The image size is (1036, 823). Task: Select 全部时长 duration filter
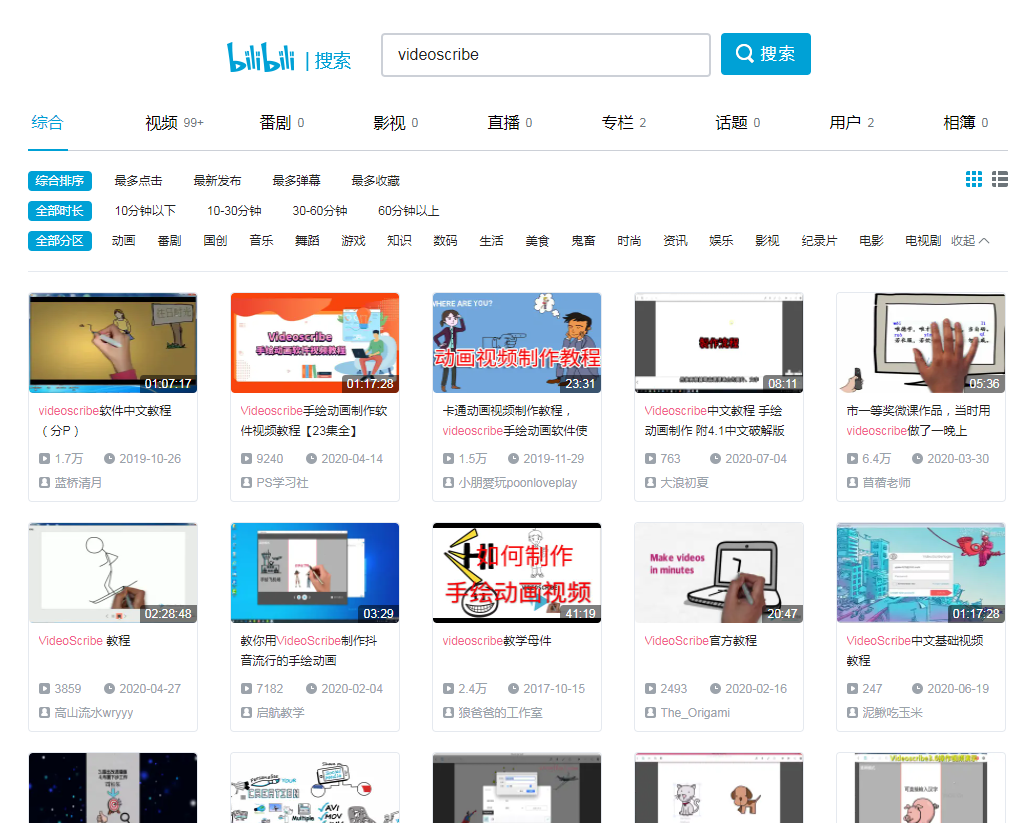[x=59, y=211]
